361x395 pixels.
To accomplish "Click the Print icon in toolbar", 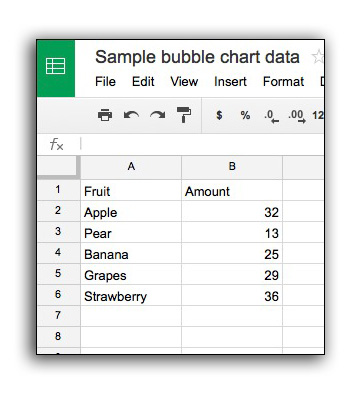I will [105, 115].
